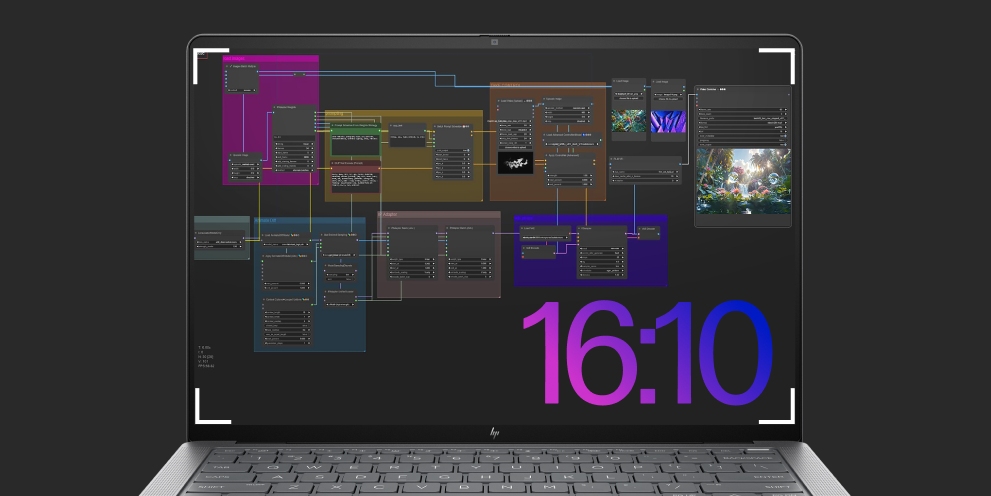The width and height of the screenshot is (991, 496).
Task: Collapse the Batch Prompt Schedule node
Action: [436, 127]
